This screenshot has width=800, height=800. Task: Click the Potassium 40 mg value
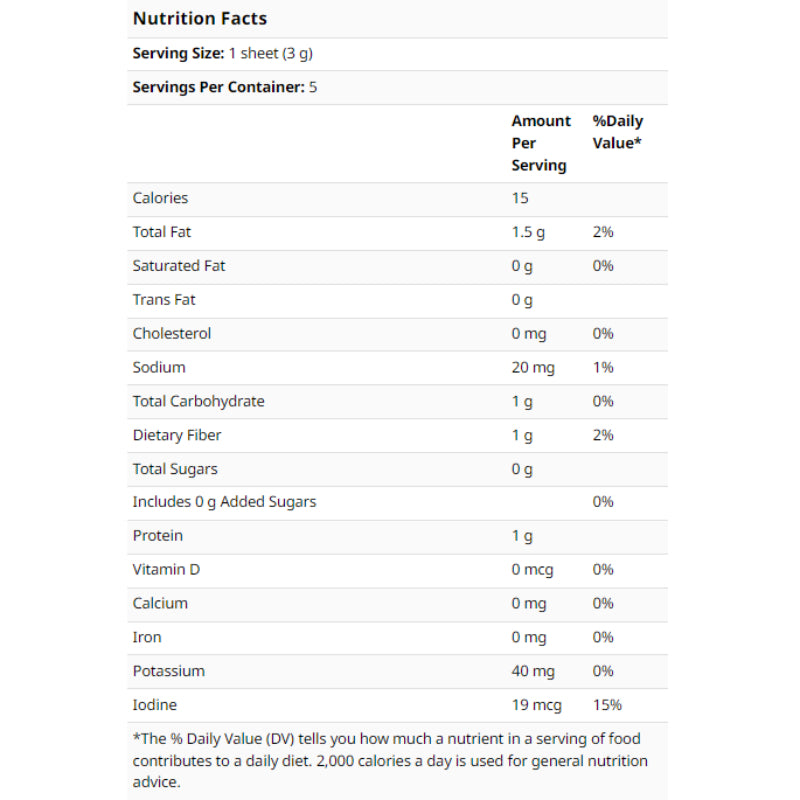[533, 671]
